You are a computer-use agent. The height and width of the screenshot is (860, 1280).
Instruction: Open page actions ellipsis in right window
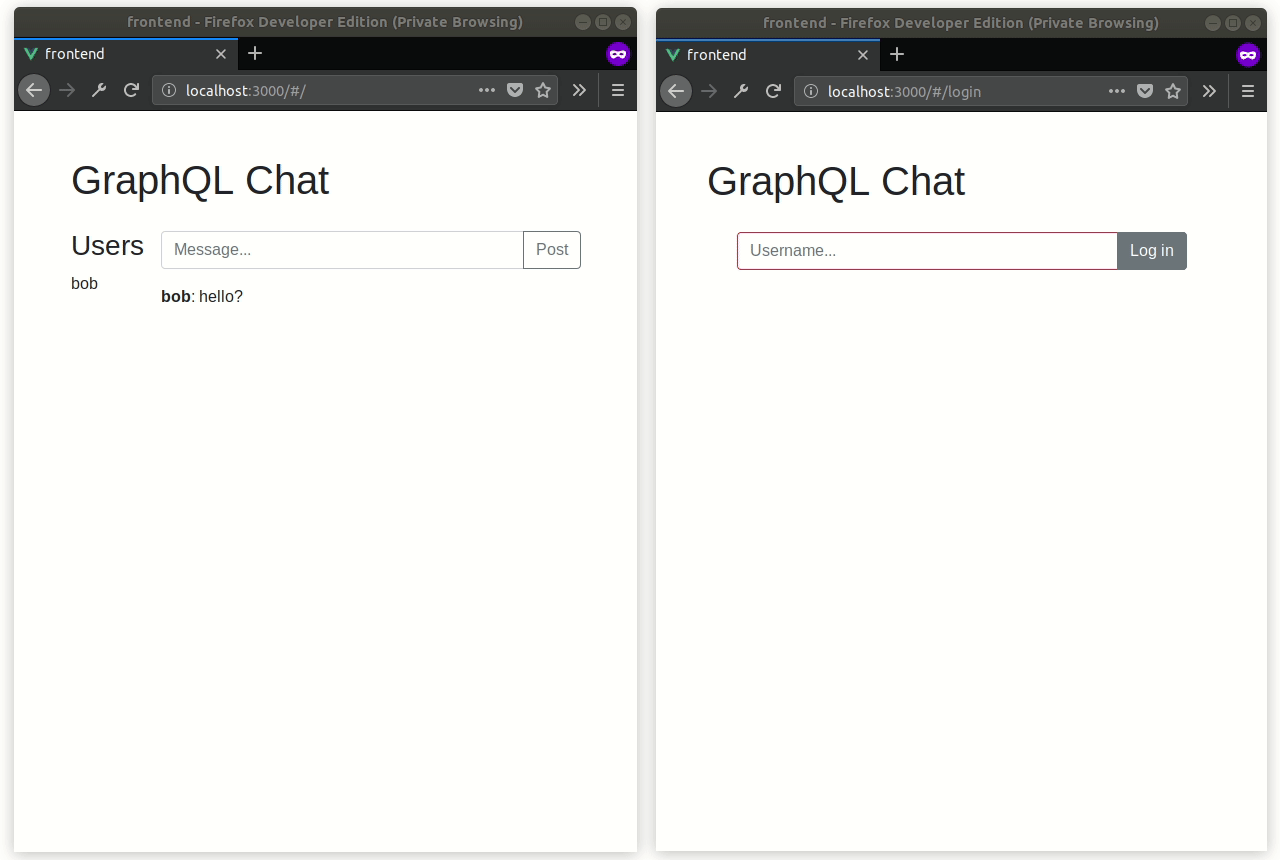(x=1117, y=91)
